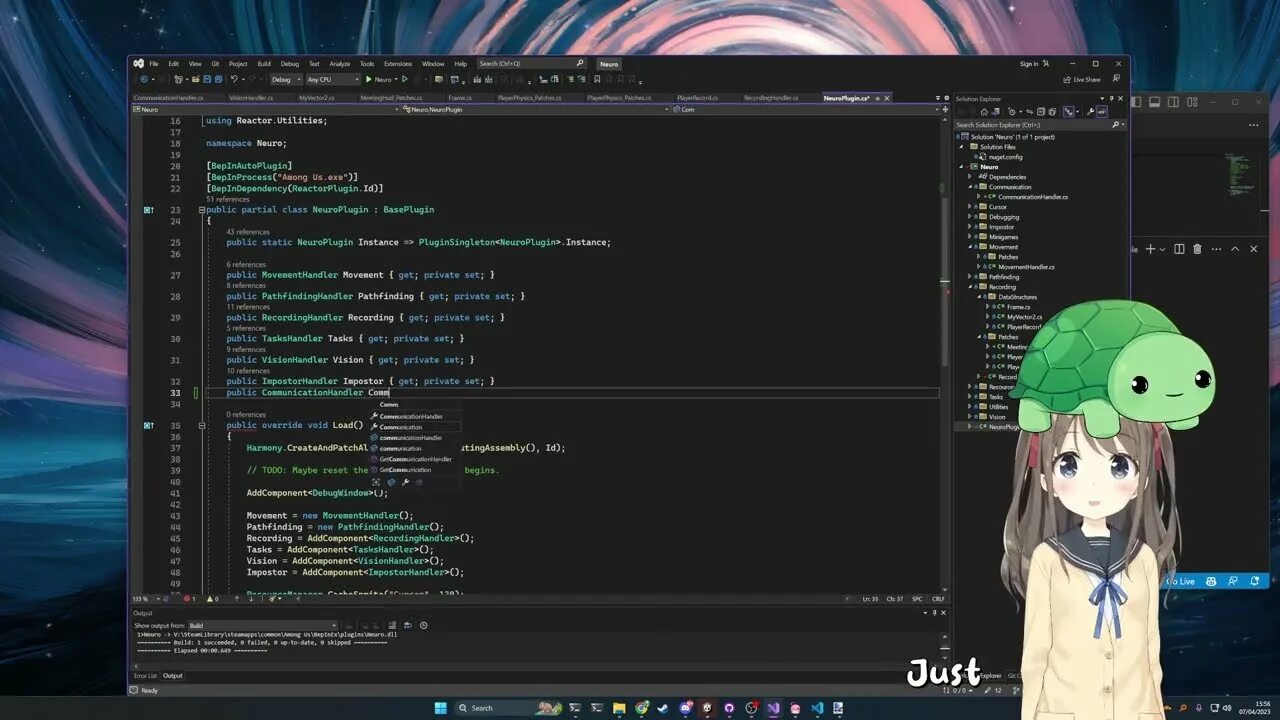This screenshot has width=1280, height=720.
Task: Click the Save file toolbar icon
Action: tap(208, 79)
